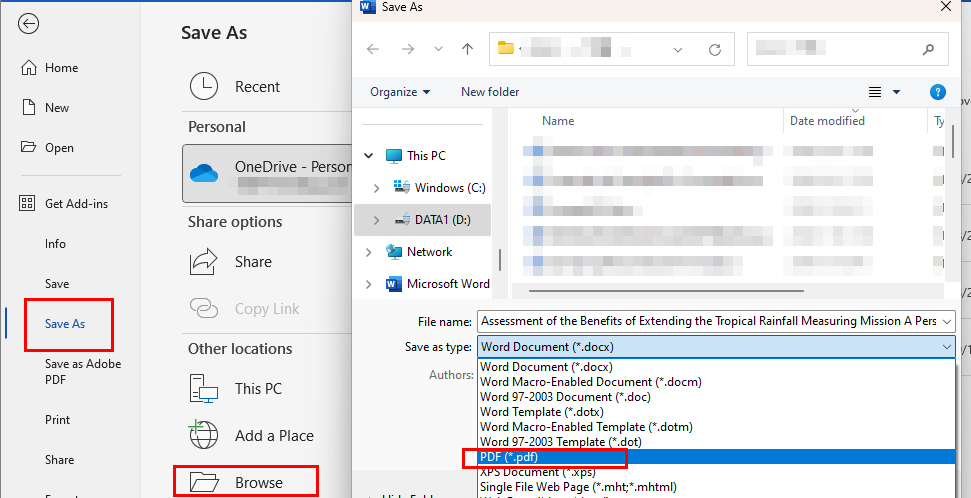Choose Save as Adobe PDF
The image size is (971, 498).
tap(83, 372)
